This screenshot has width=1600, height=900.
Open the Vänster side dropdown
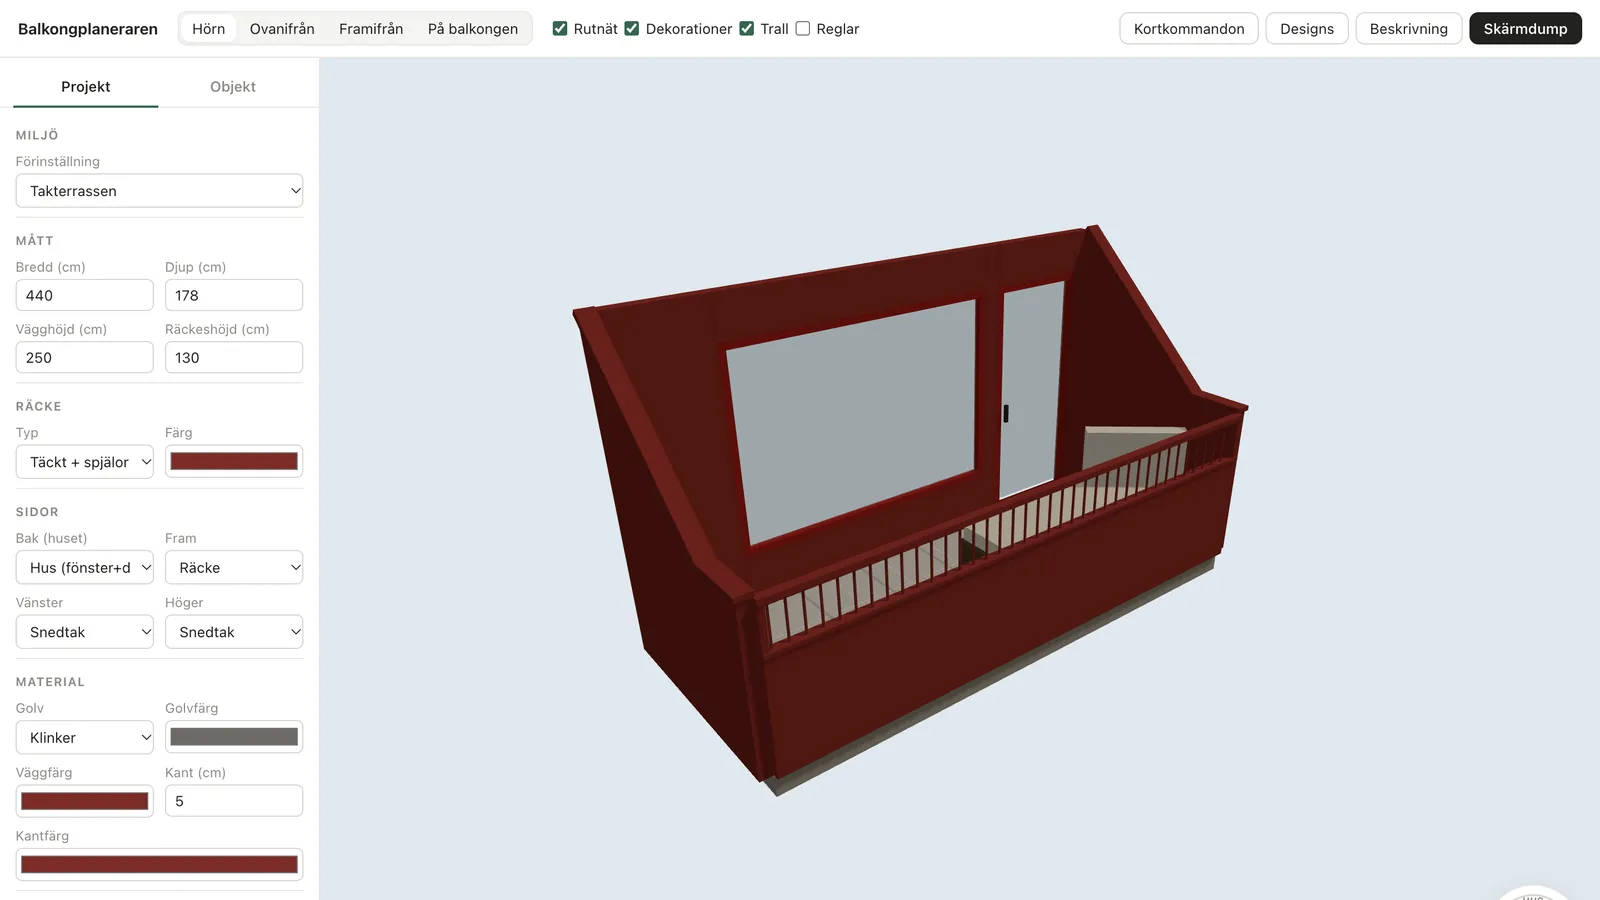coord(85,632)
